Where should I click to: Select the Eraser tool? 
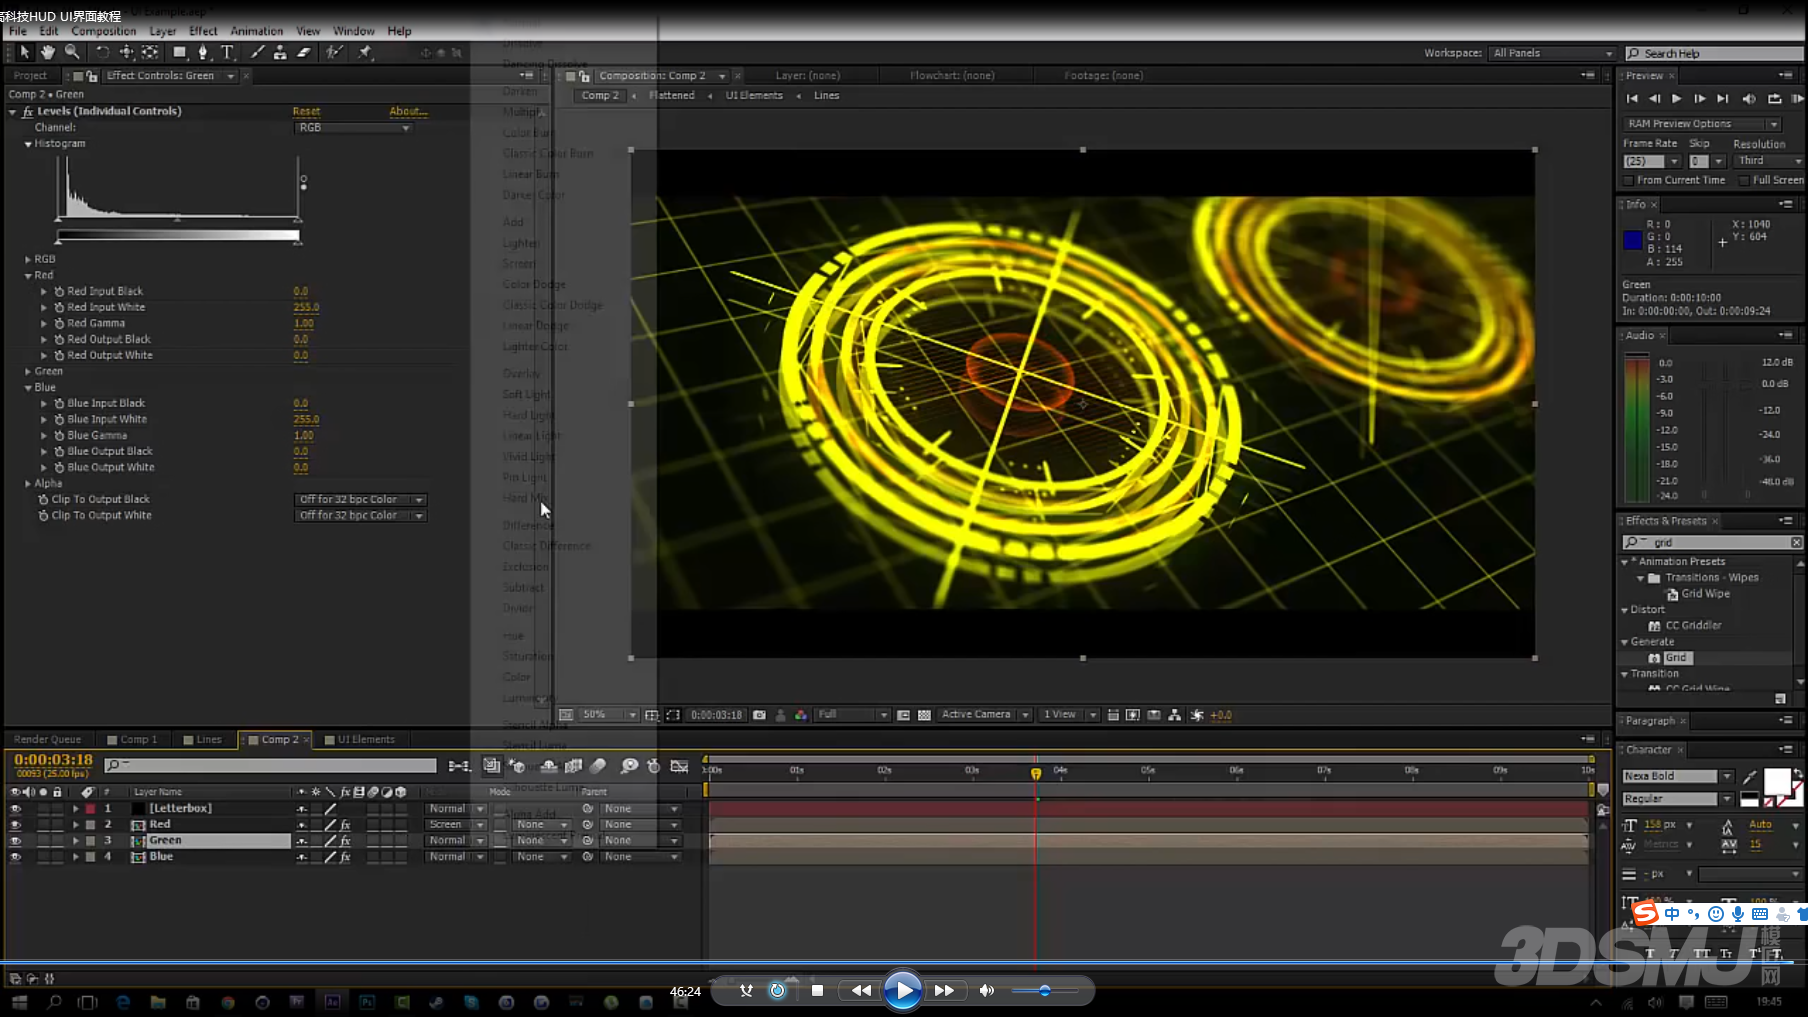click(304, 52)
